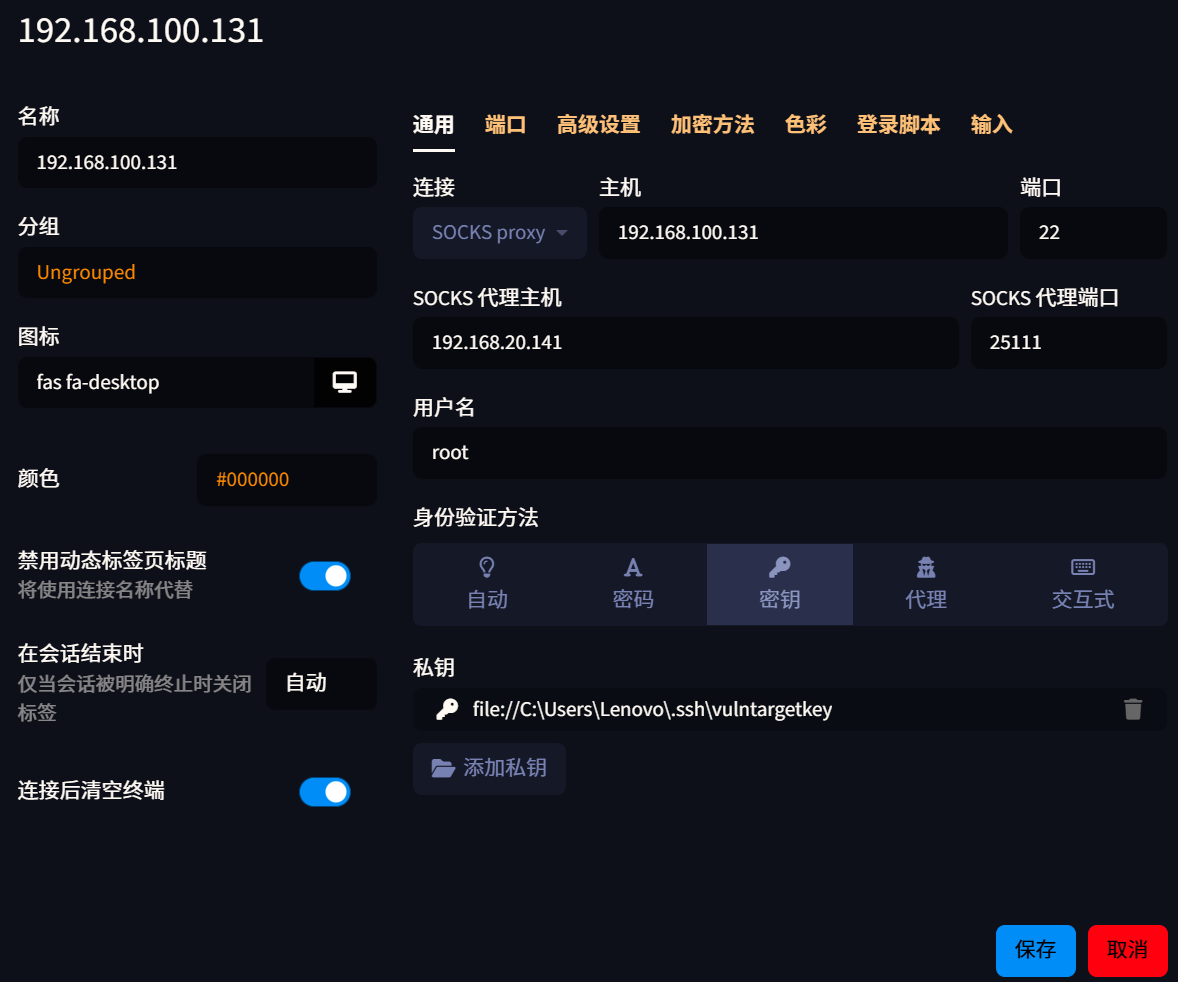The image size is (1178, 982).
Task: Open the #000000 color field
Action: coord(286,479)
